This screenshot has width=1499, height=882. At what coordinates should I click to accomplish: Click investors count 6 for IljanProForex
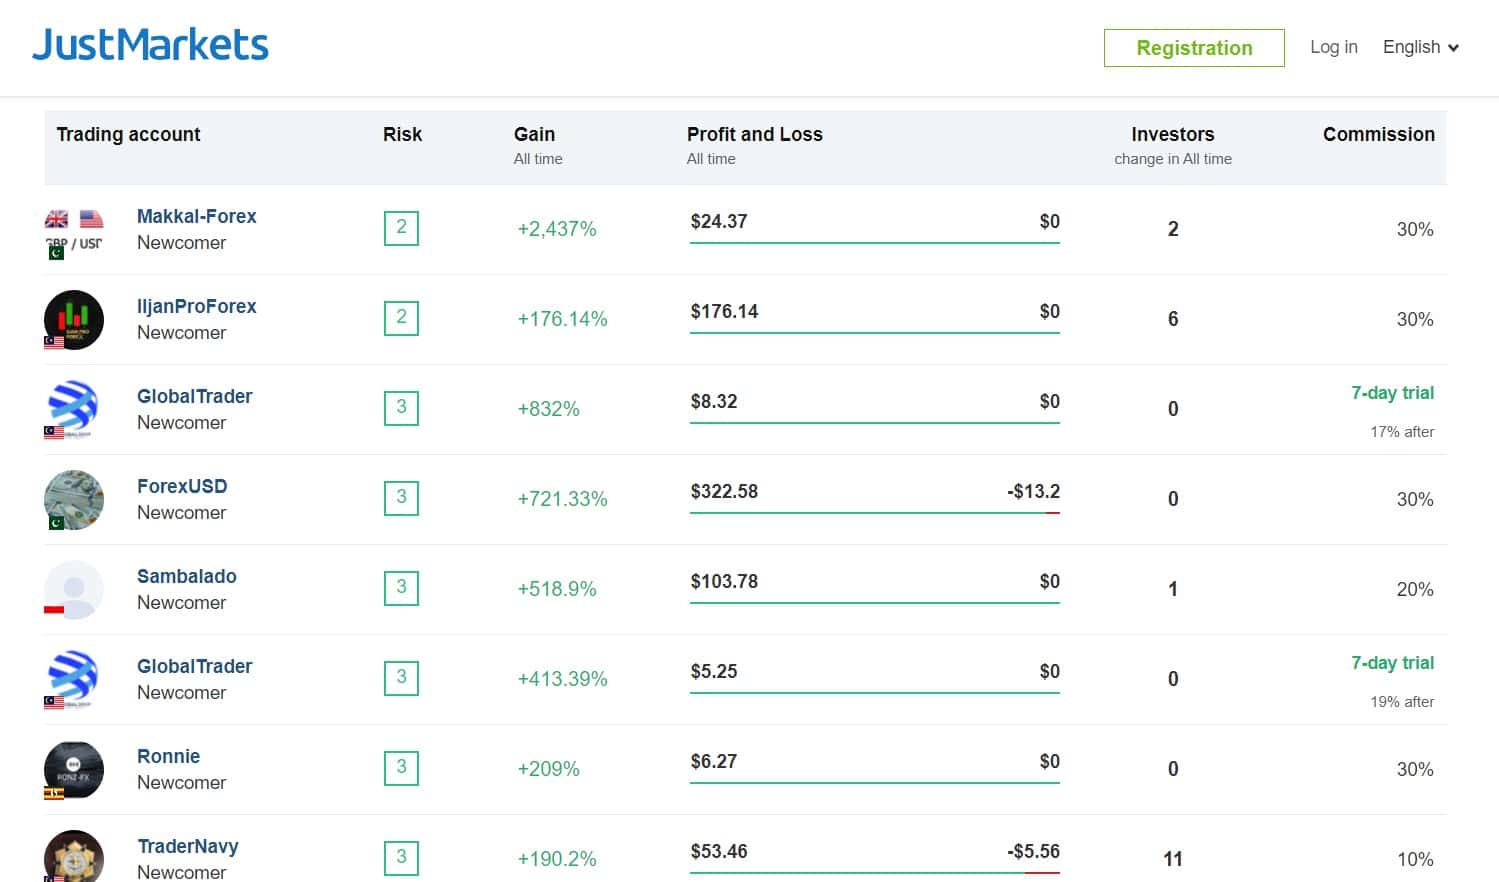(x=1172, y=319)
